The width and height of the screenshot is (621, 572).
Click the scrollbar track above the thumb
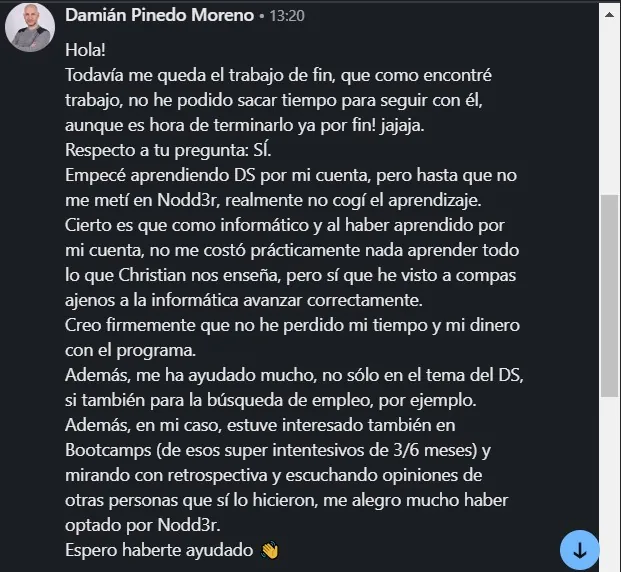point(610,109)
